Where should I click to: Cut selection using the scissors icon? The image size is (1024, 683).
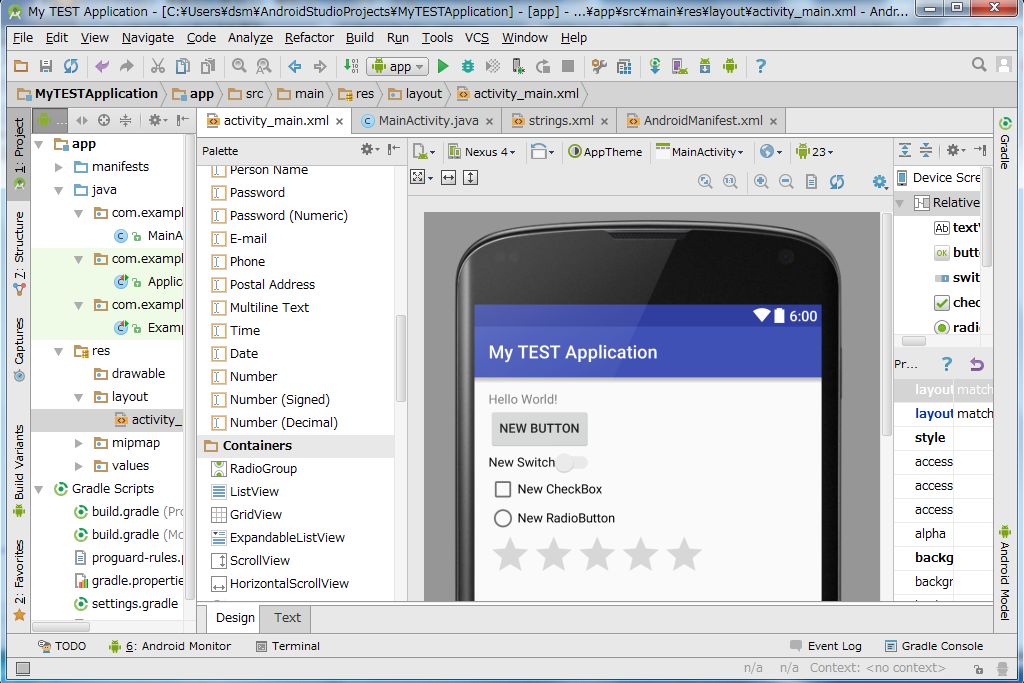(157, 66)
